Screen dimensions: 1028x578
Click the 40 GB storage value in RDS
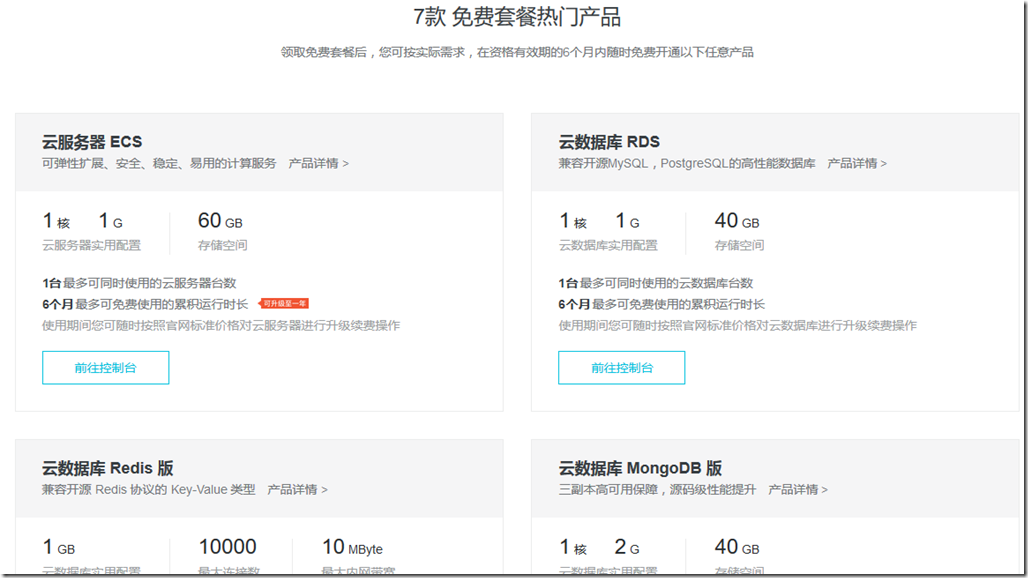pos(737,221)
